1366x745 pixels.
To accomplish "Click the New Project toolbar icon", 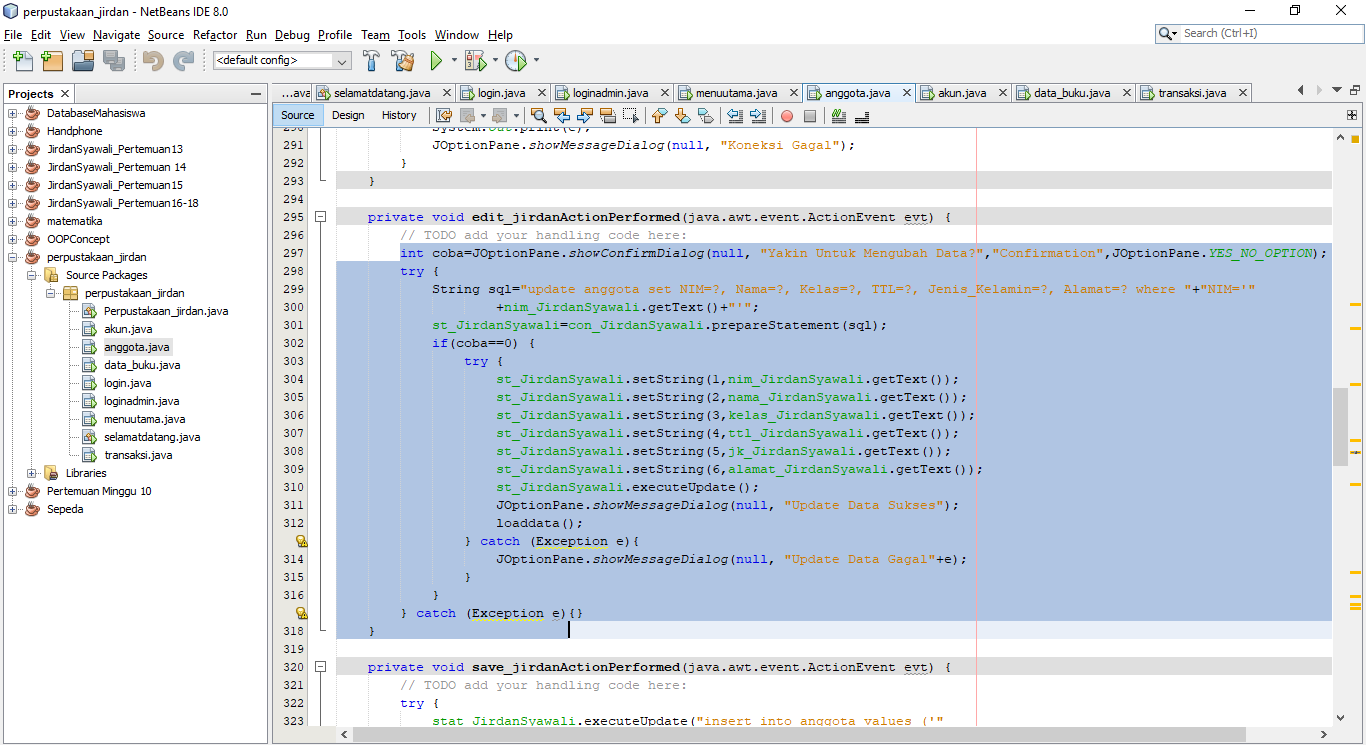I will (52, 62).
